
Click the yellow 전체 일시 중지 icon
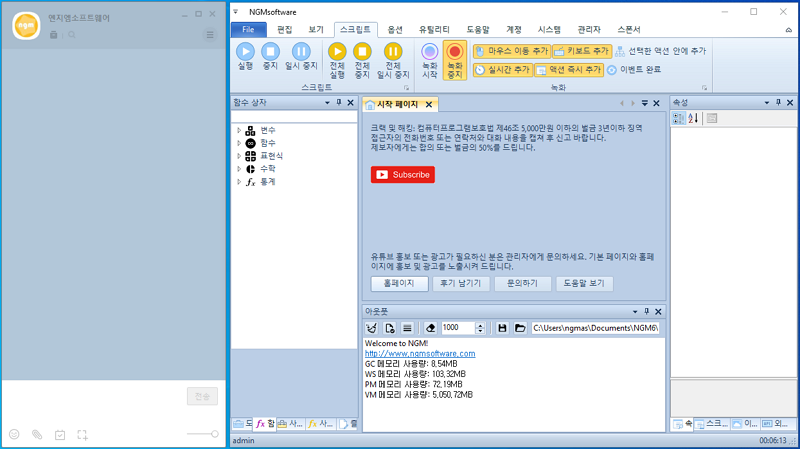(393, 52)
